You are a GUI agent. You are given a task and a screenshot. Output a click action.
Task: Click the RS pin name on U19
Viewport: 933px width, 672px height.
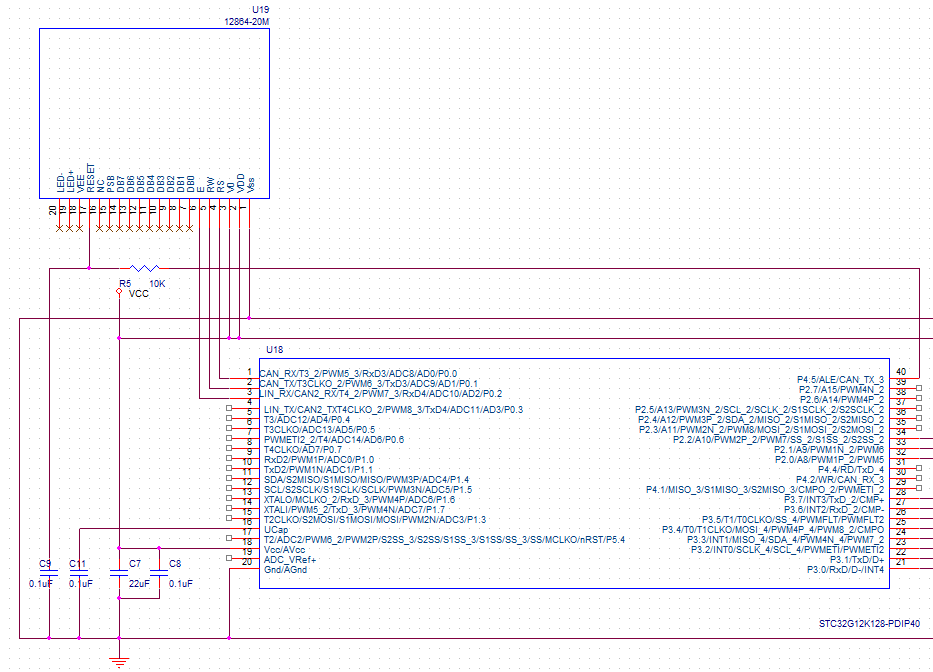click(x=220, y=186)
